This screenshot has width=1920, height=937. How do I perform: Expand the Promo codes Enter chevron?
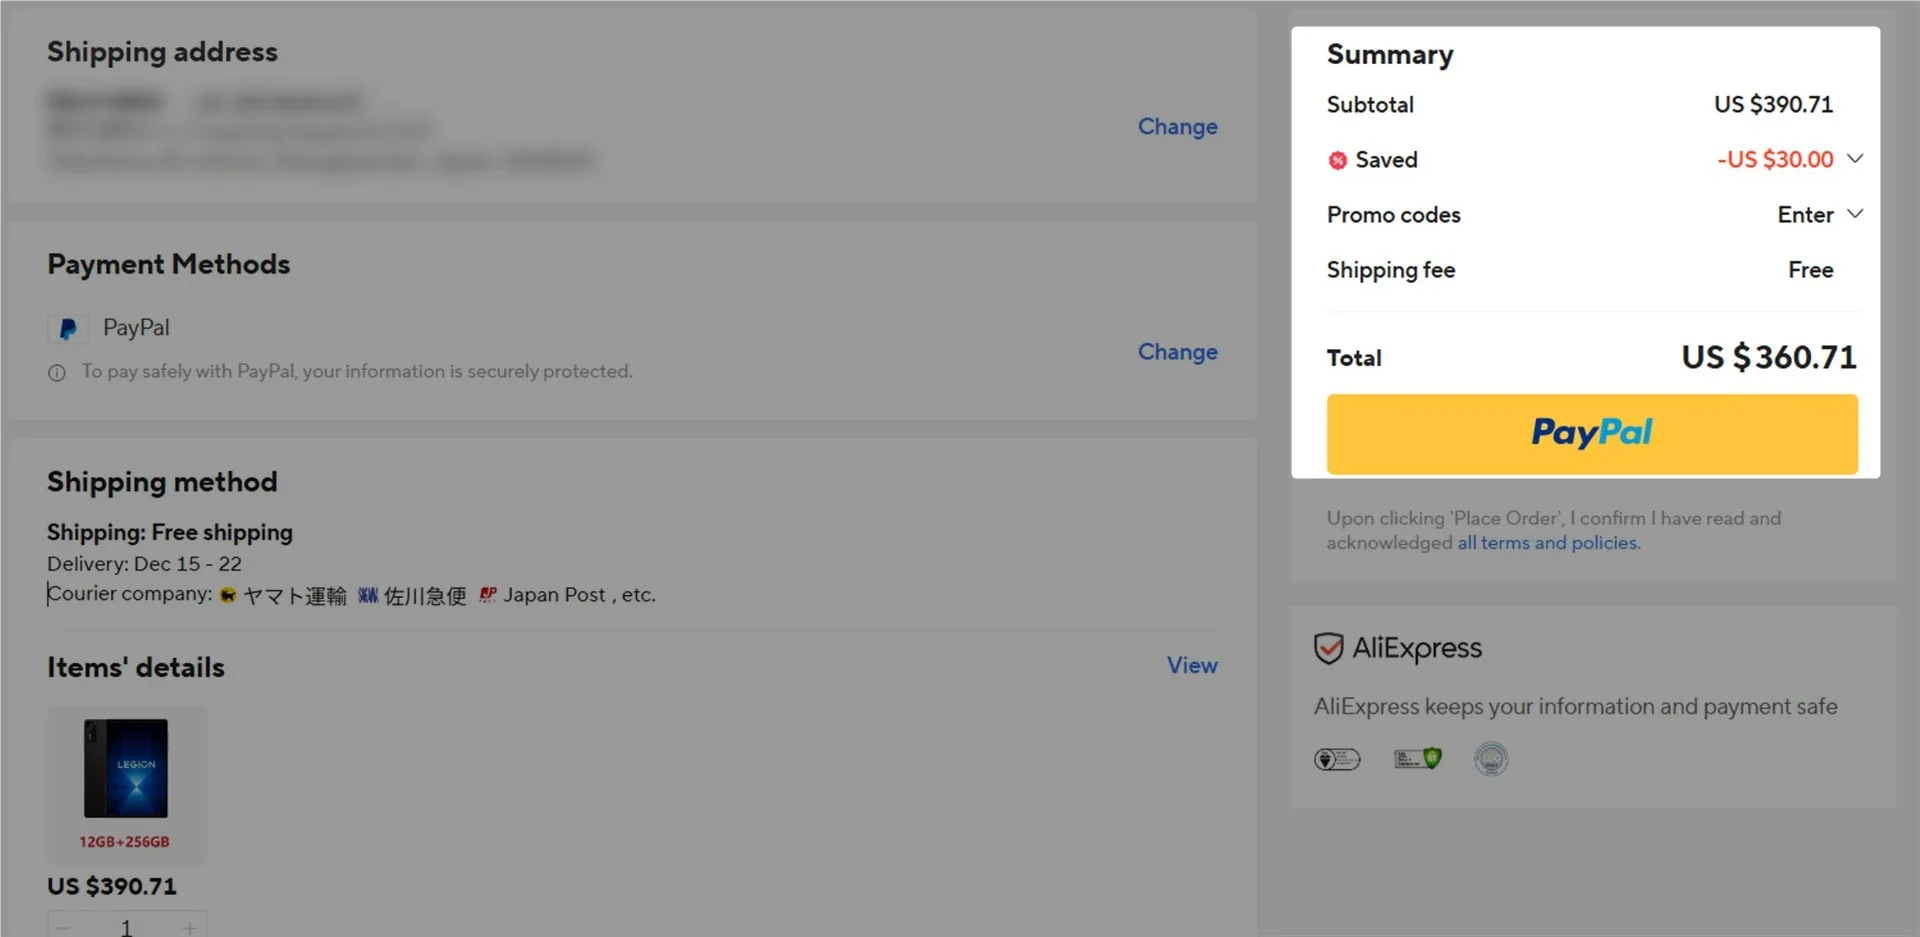tap(1854, 214)
